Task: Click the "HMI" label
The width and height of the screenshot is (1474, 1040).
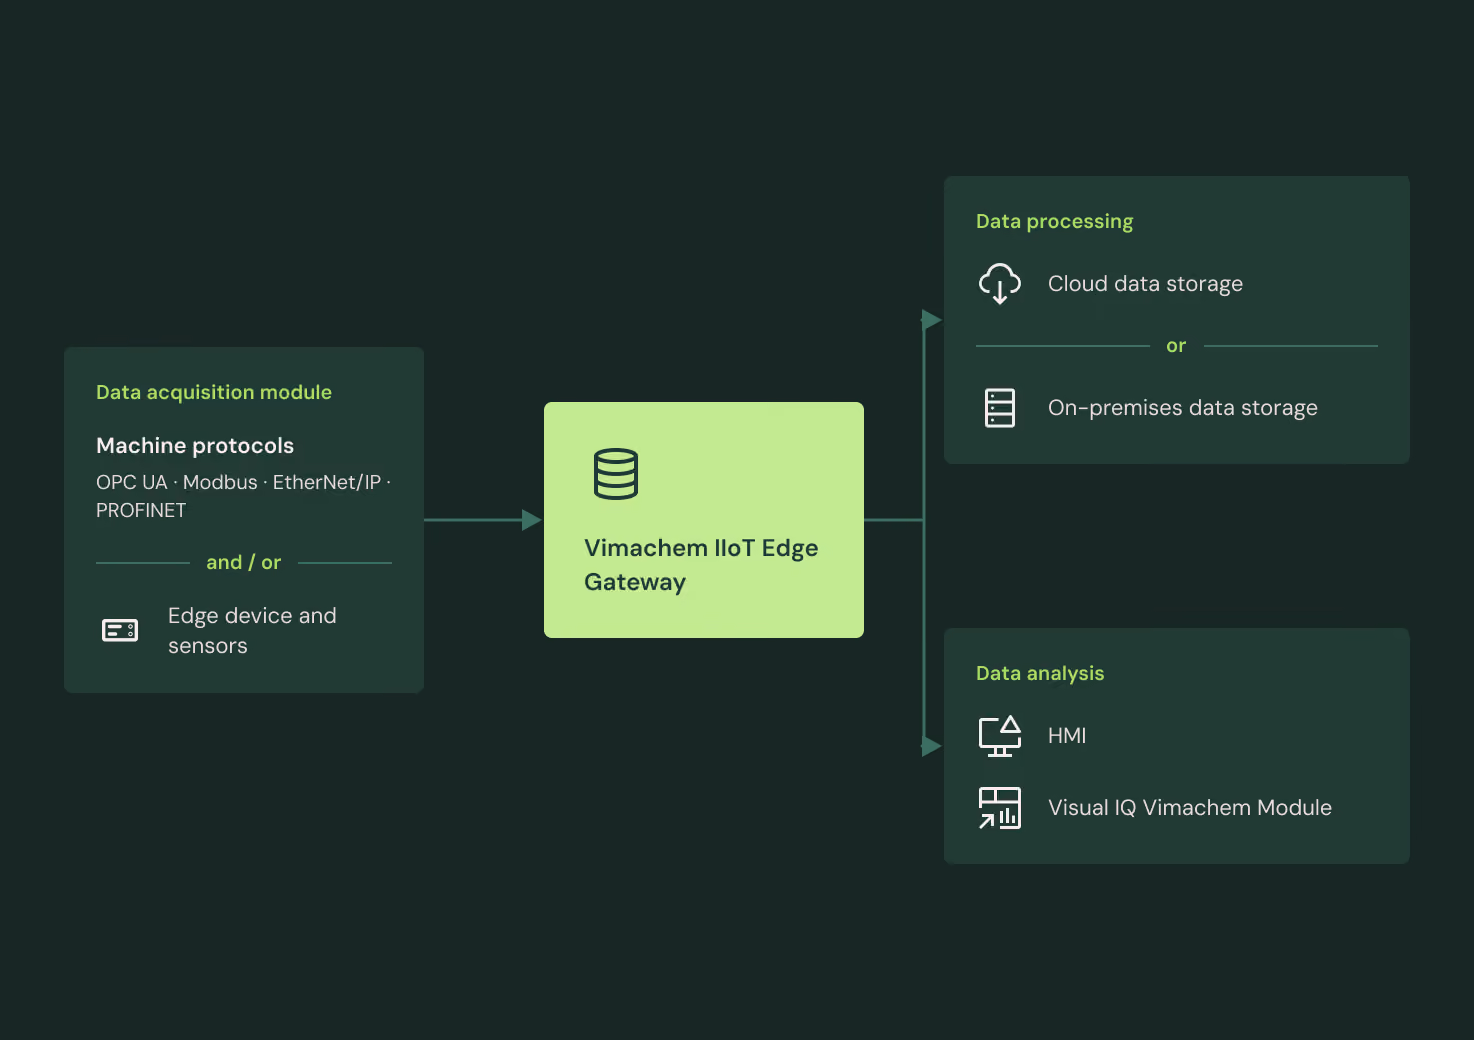Action: 1067,736
